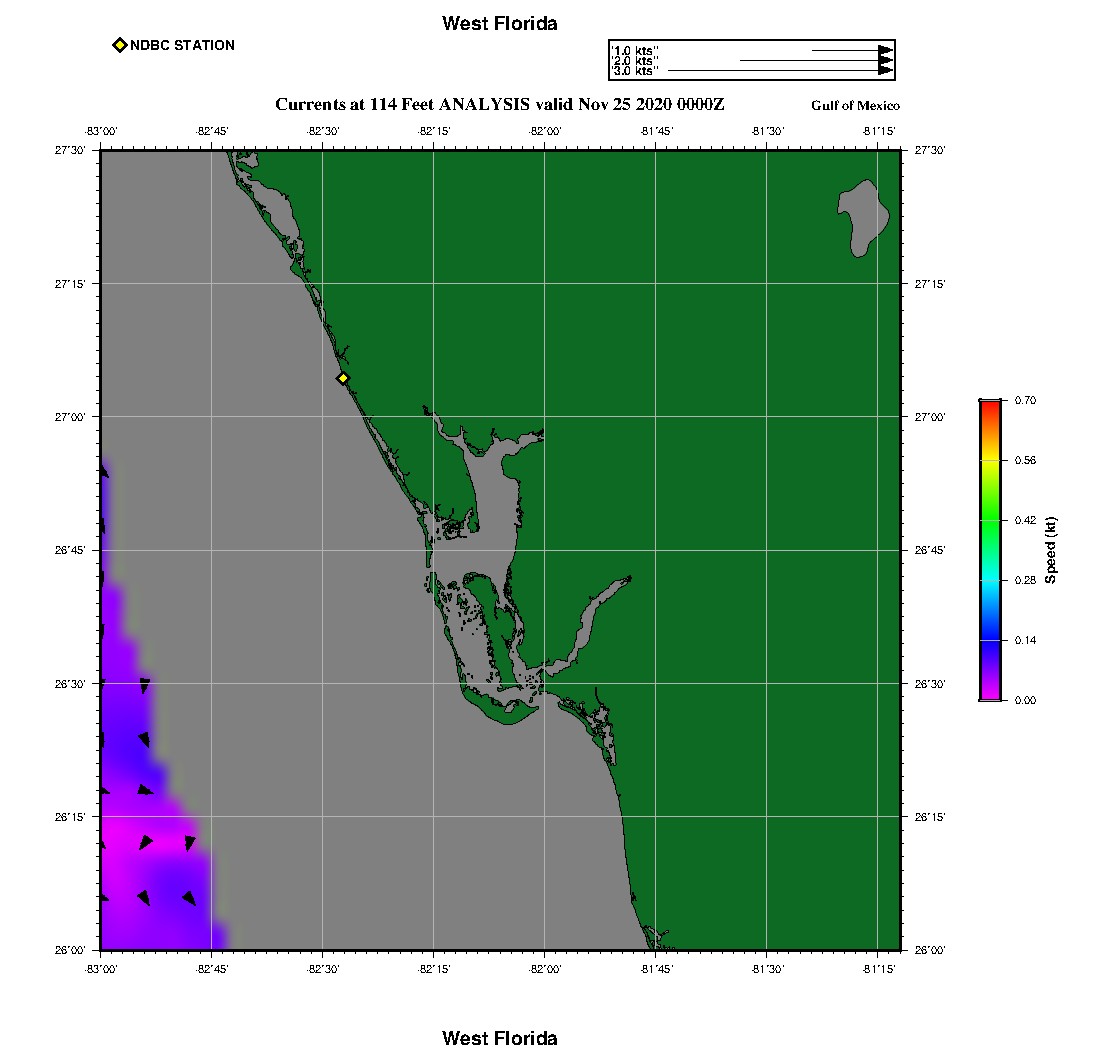Expand the Gulf of Mexico region label
The height and width of the screenshot is (1050, 1100).
pos(857,104)
